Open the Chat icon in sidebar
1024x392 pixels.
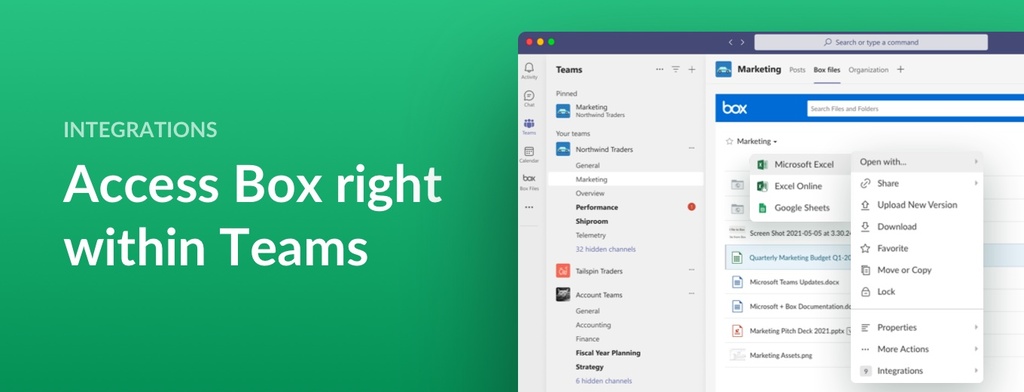click(x=529, y=96)
